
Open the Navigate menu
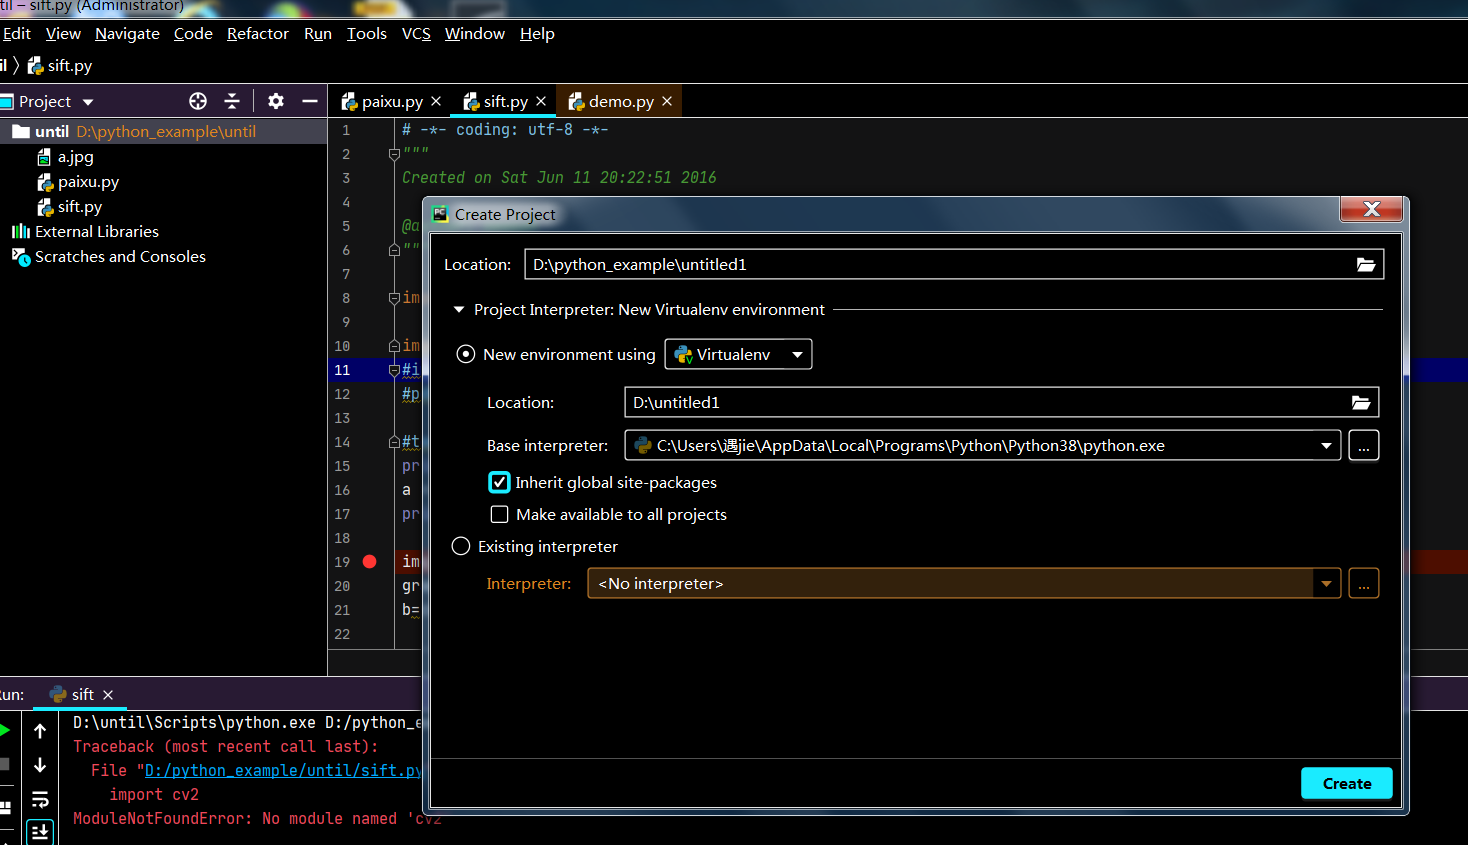click(127, 34)
